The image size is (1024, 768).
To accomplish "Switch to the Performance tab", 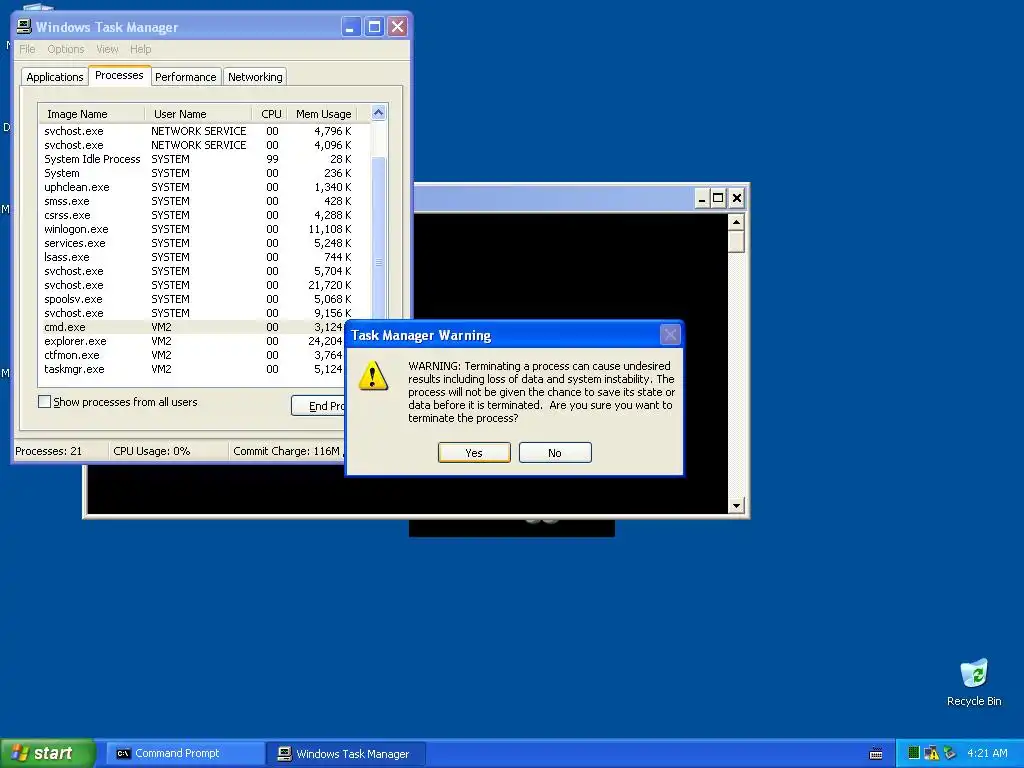I will [x=185, y=77].
